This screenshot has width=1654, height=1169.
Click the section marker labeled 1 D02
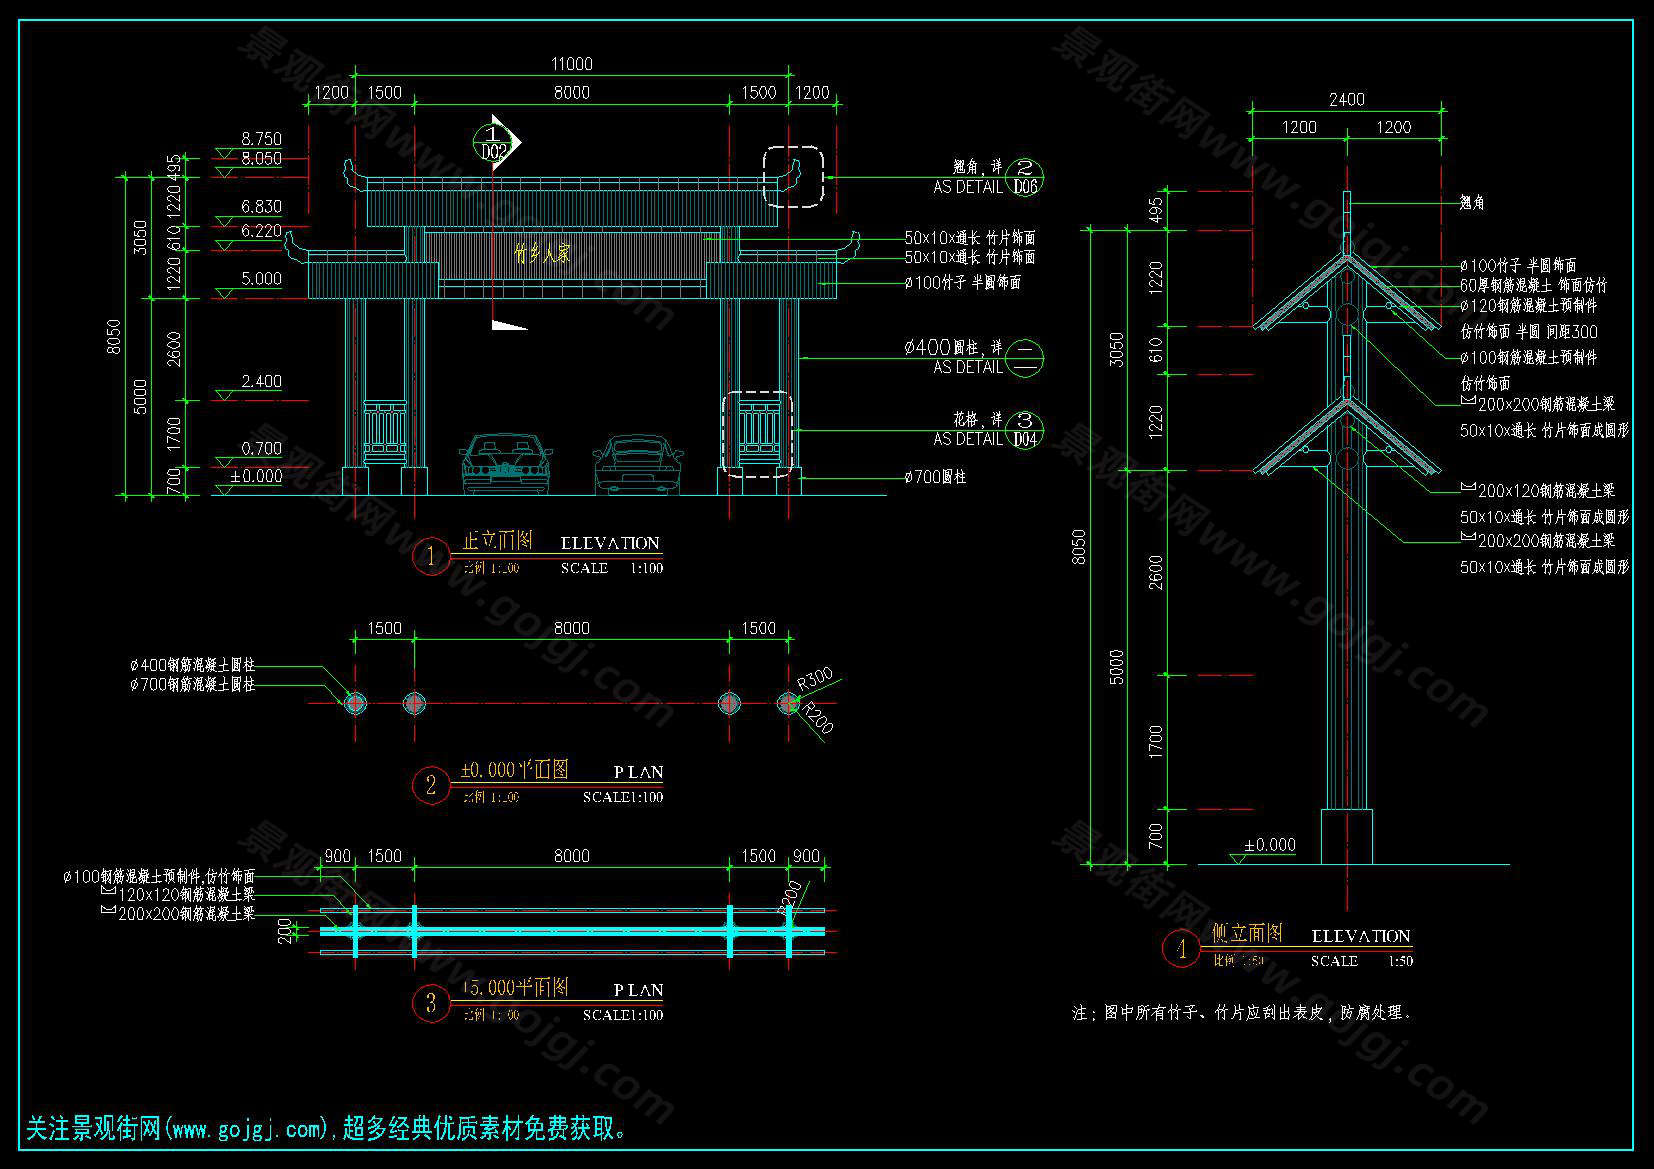pos(495,142)
